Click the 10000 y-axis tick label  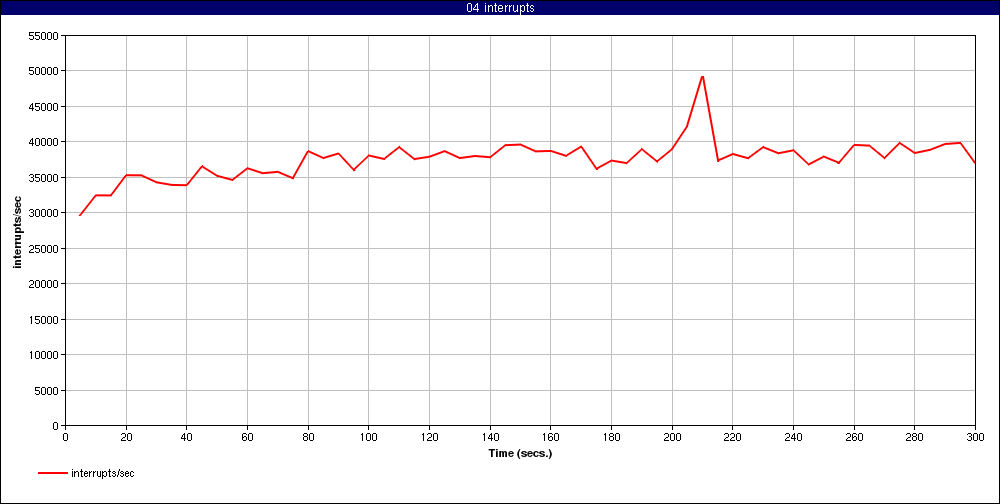pyautogui.click(x=45, y=355)
